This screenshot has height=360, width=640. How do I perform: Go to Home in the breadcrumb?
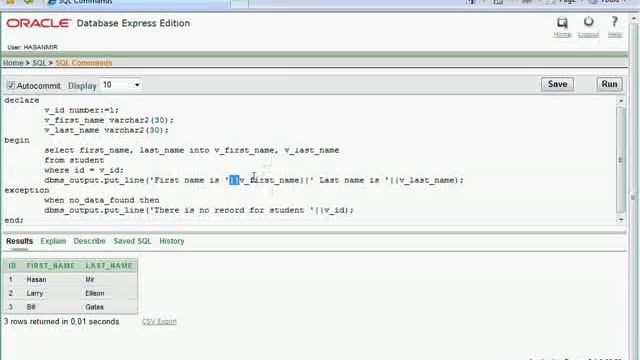pos(13,63)
